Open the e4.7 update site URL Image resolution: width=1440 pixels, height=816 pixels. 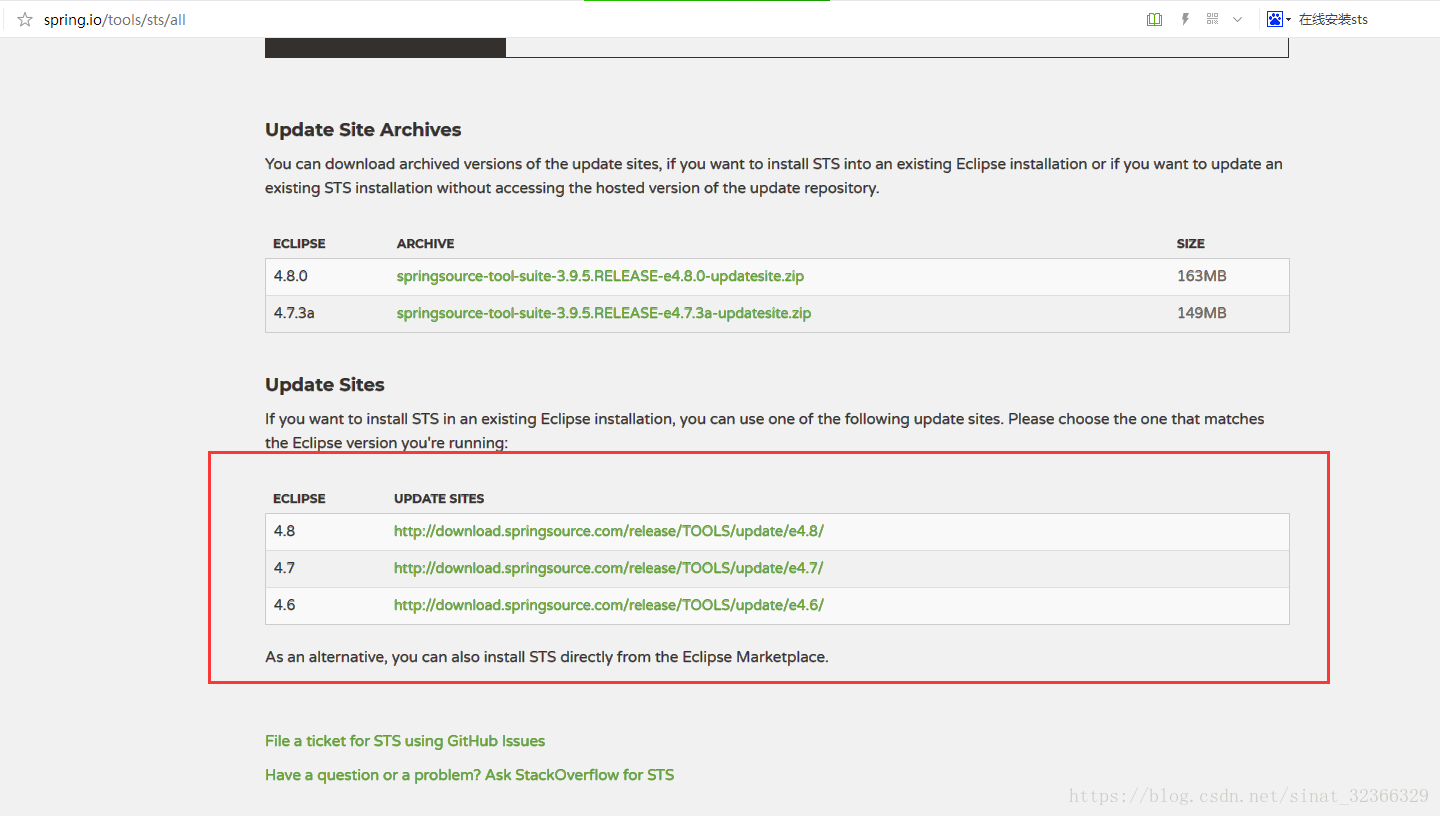point(608,568)
